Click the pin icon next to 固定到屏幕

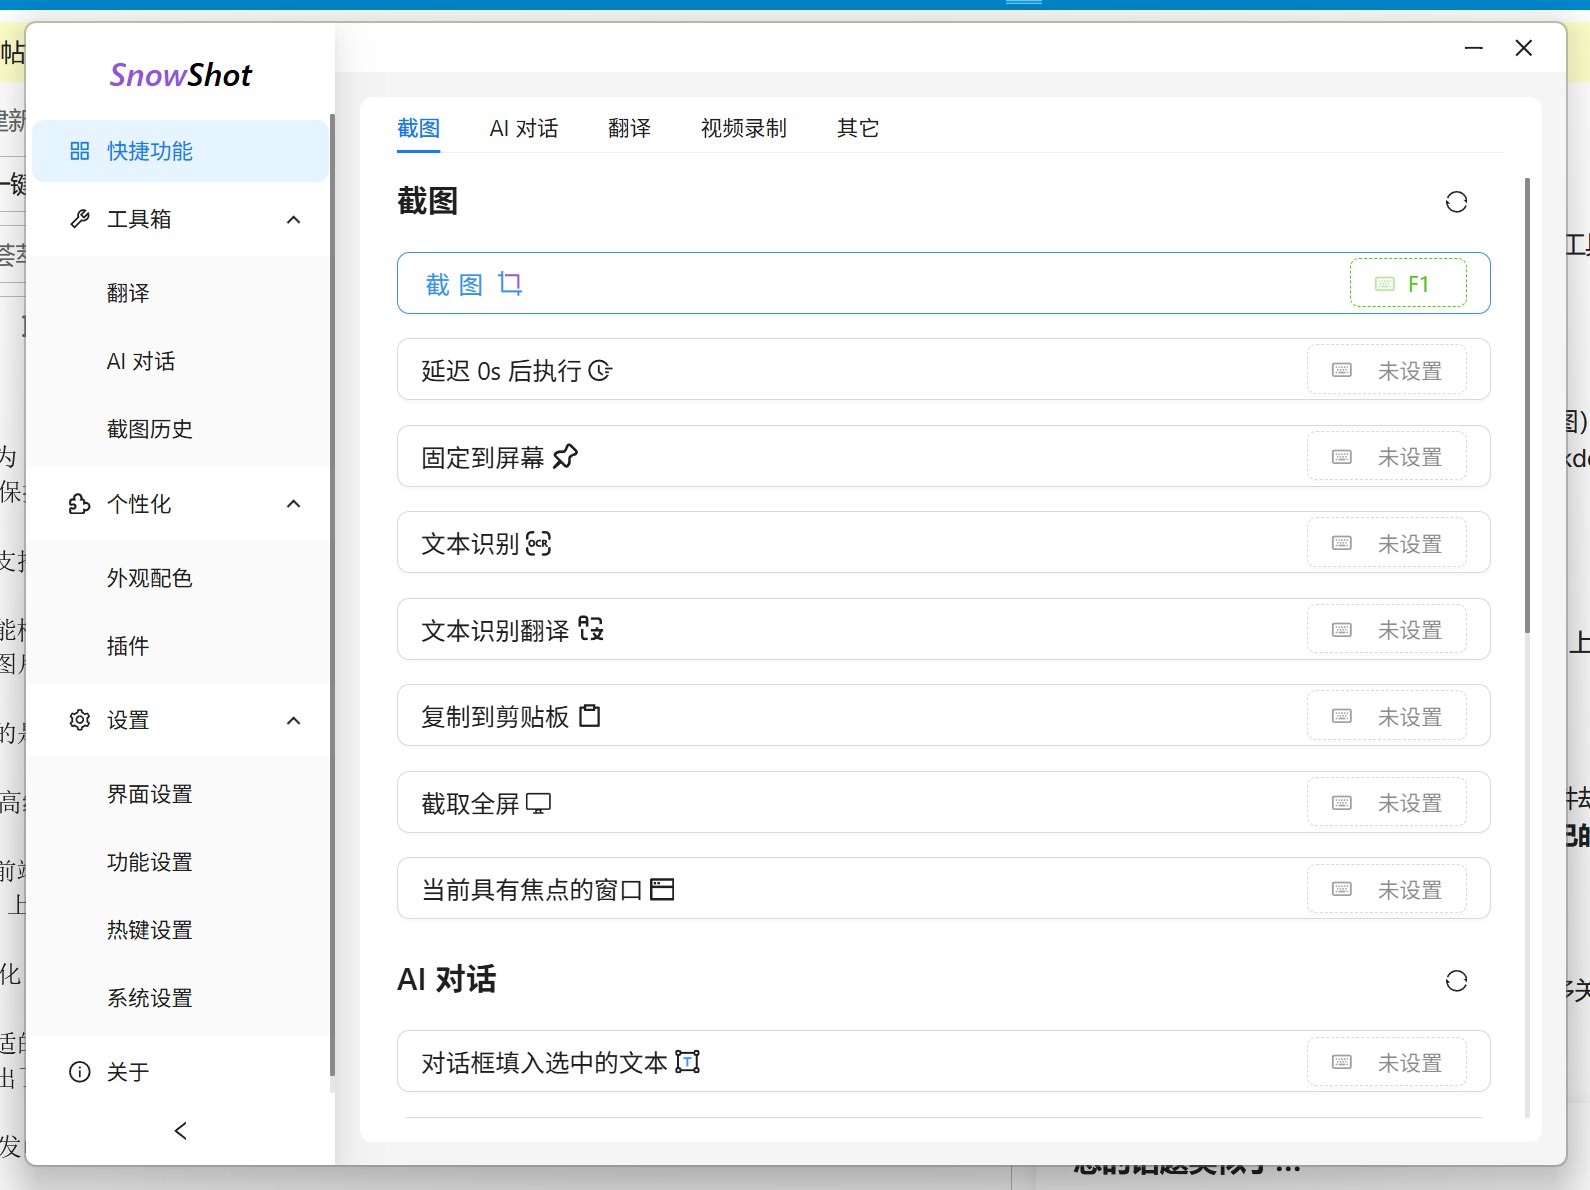[566, 457]
